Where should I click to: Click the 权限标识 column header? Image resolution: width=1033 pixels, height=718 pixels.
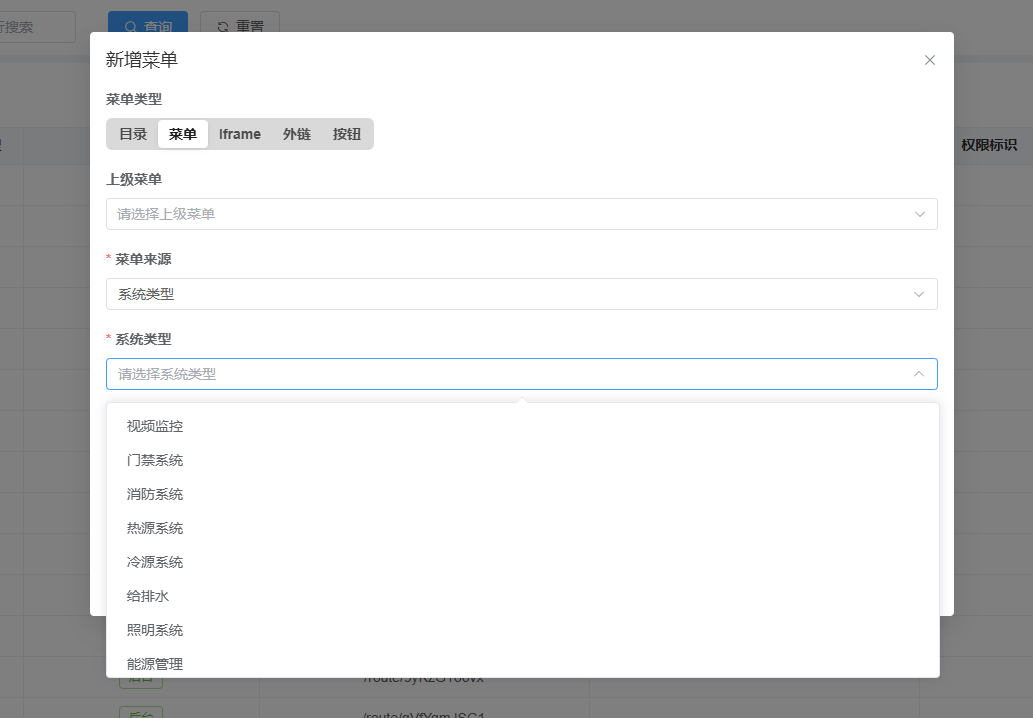[989, 145]
